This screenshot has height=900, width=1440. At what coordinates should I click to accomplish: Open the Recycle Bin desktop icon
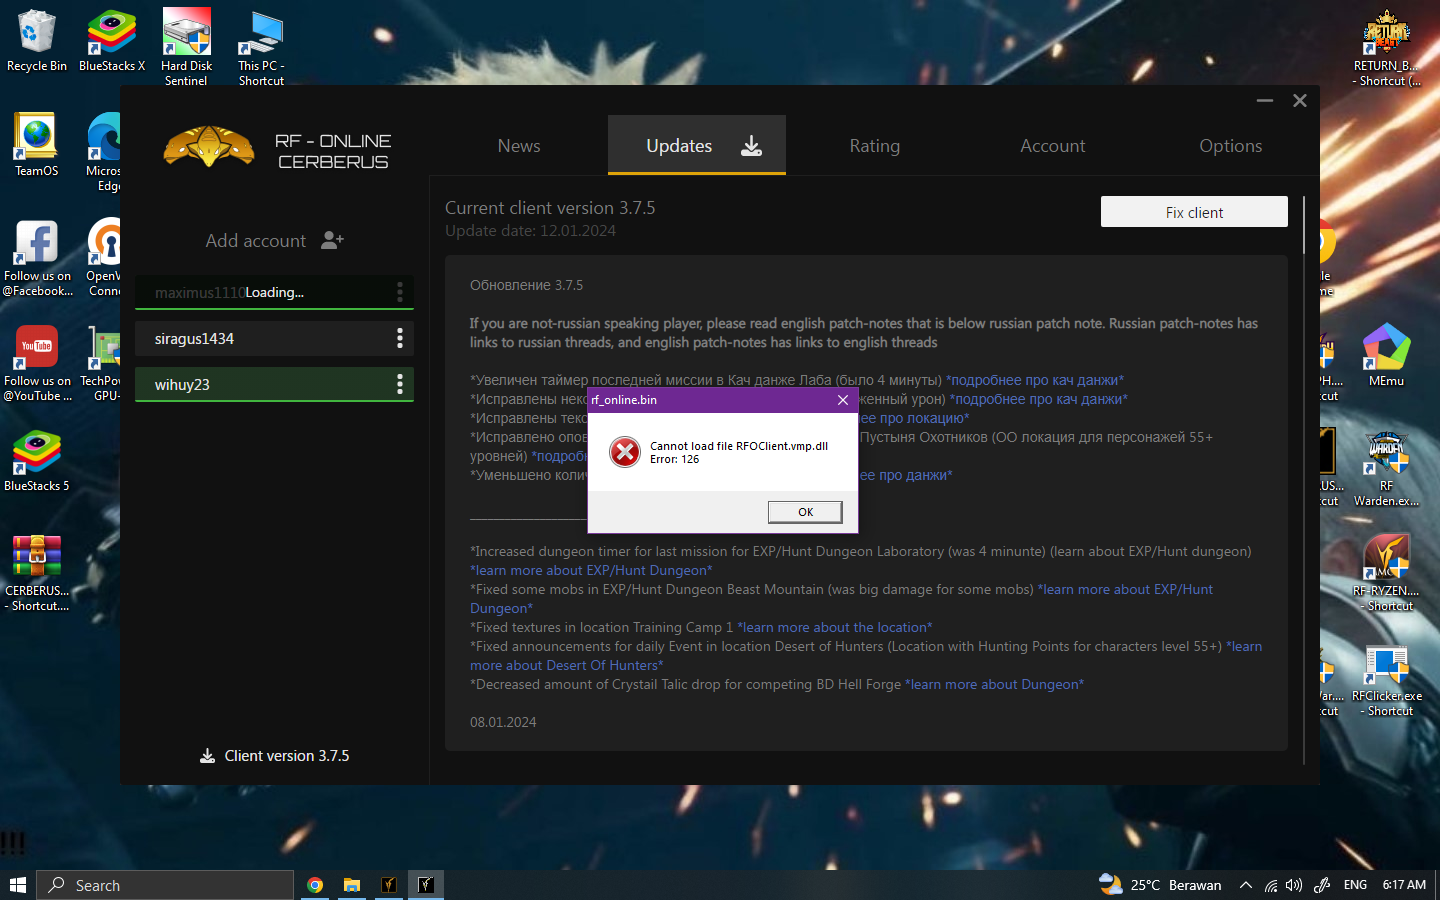(36, 40)
